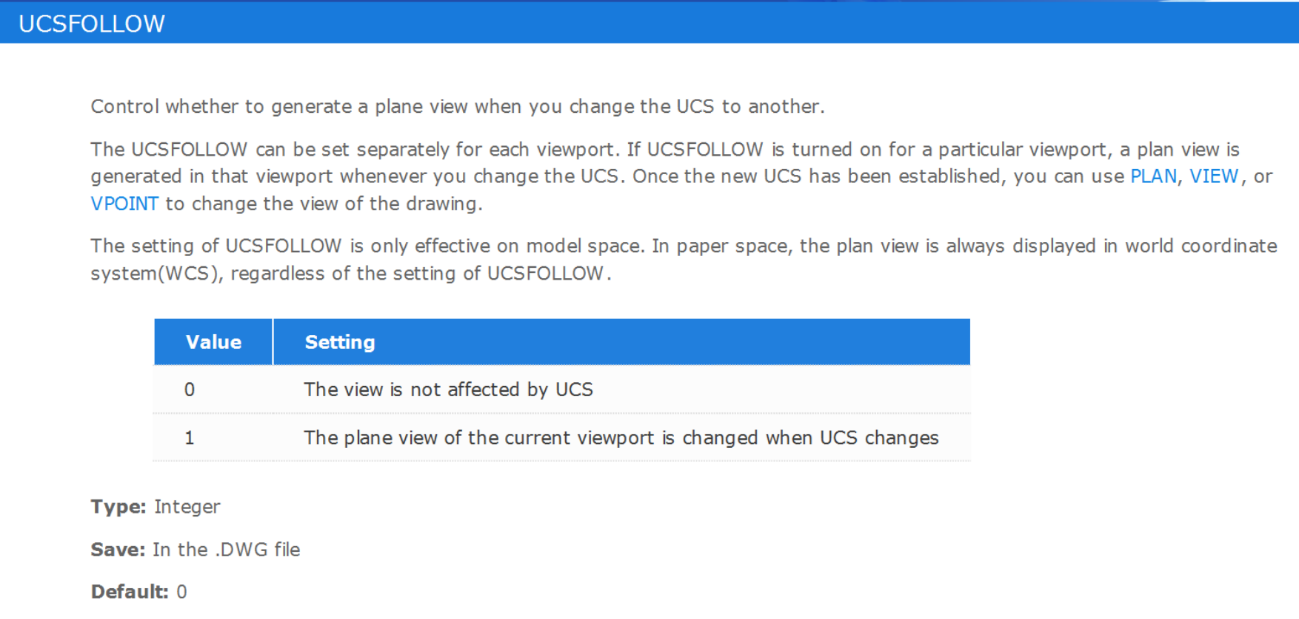Click the paragraph describing separate viewport settings
The height and width of the screenshot is (619, 1299).
click(x=681, y=176)
